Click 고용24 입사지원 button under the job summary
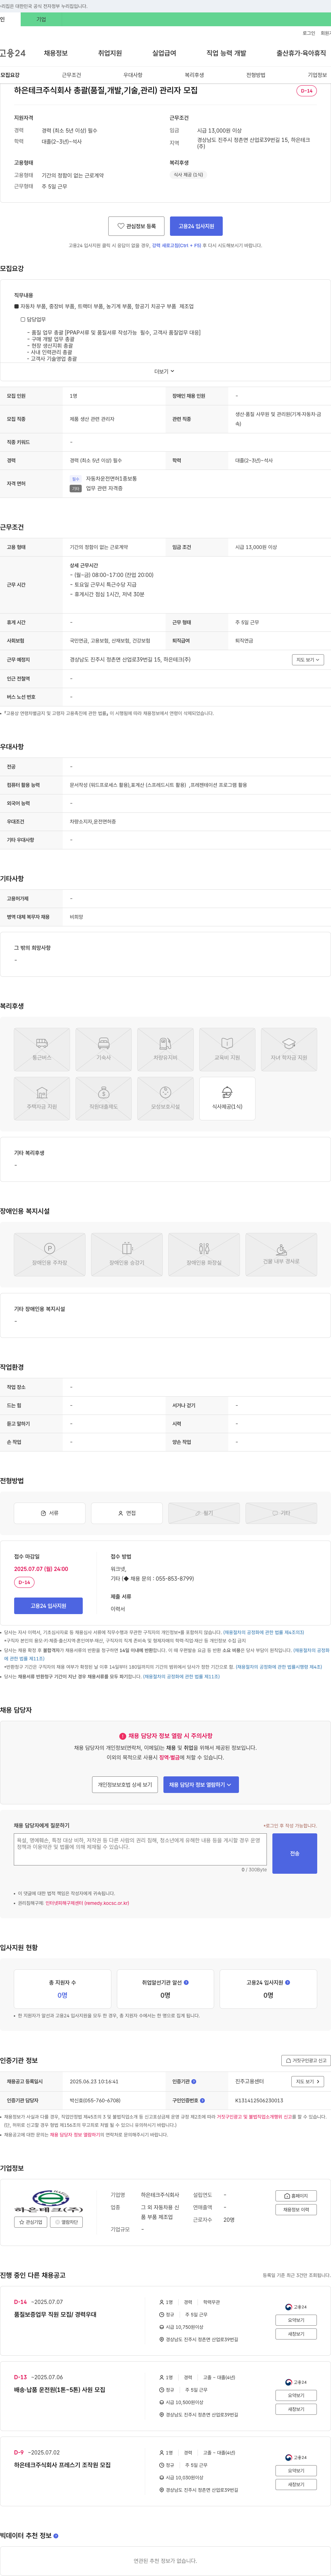The height and width of the screenshot is (2576, 331). point(196,226)
